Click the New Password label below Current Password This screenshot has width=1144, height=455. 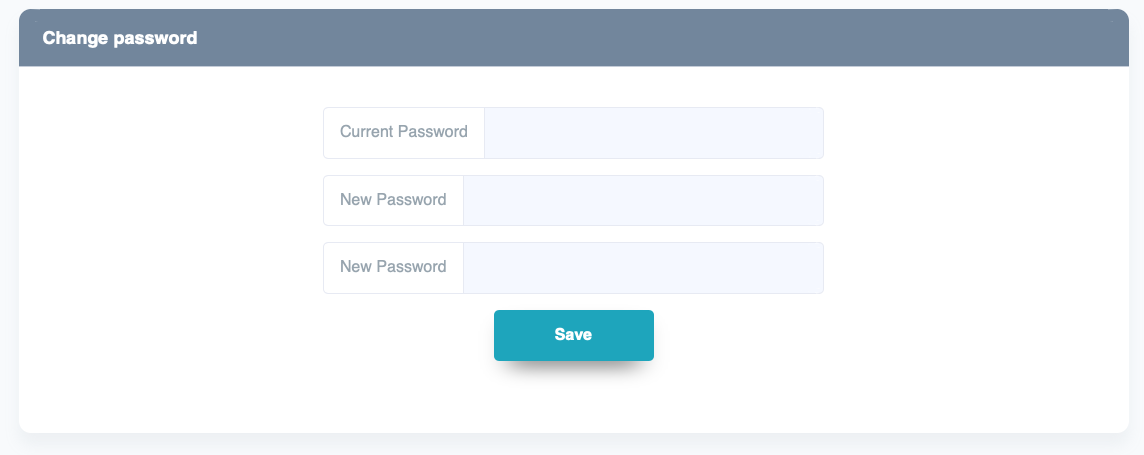(x=393, y=199)
